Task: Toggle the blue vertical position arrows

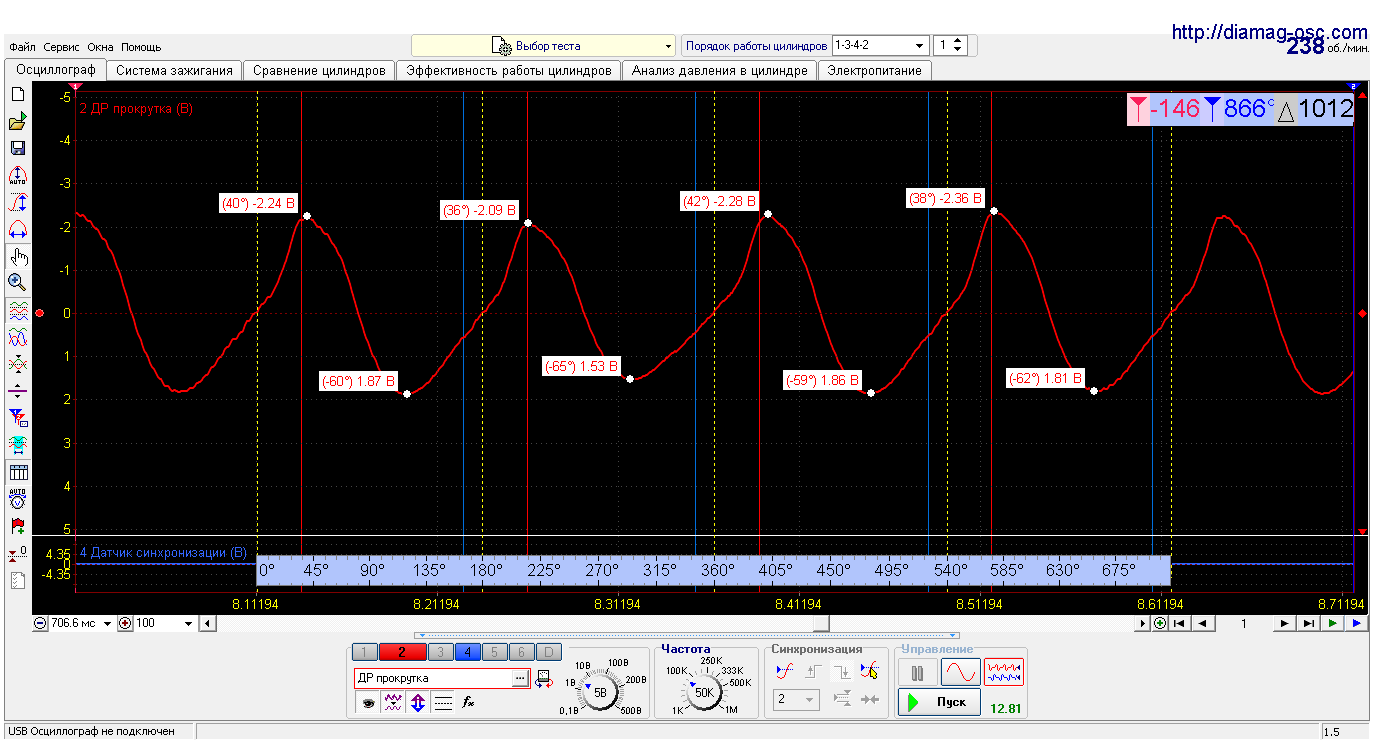Action: pos(418,703)
